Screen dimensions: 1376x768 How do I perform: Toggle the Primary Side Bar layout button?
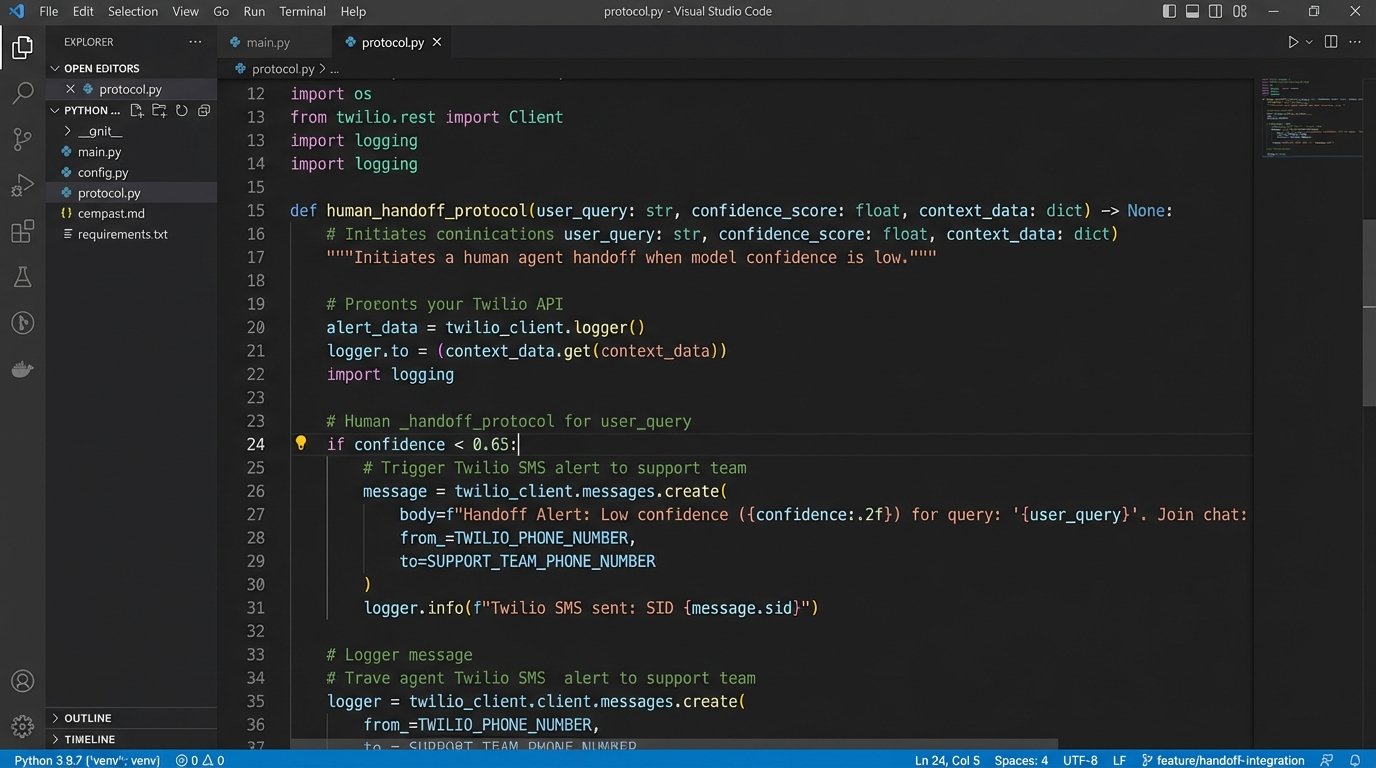pyautogui.click(x=1169, y=12)
